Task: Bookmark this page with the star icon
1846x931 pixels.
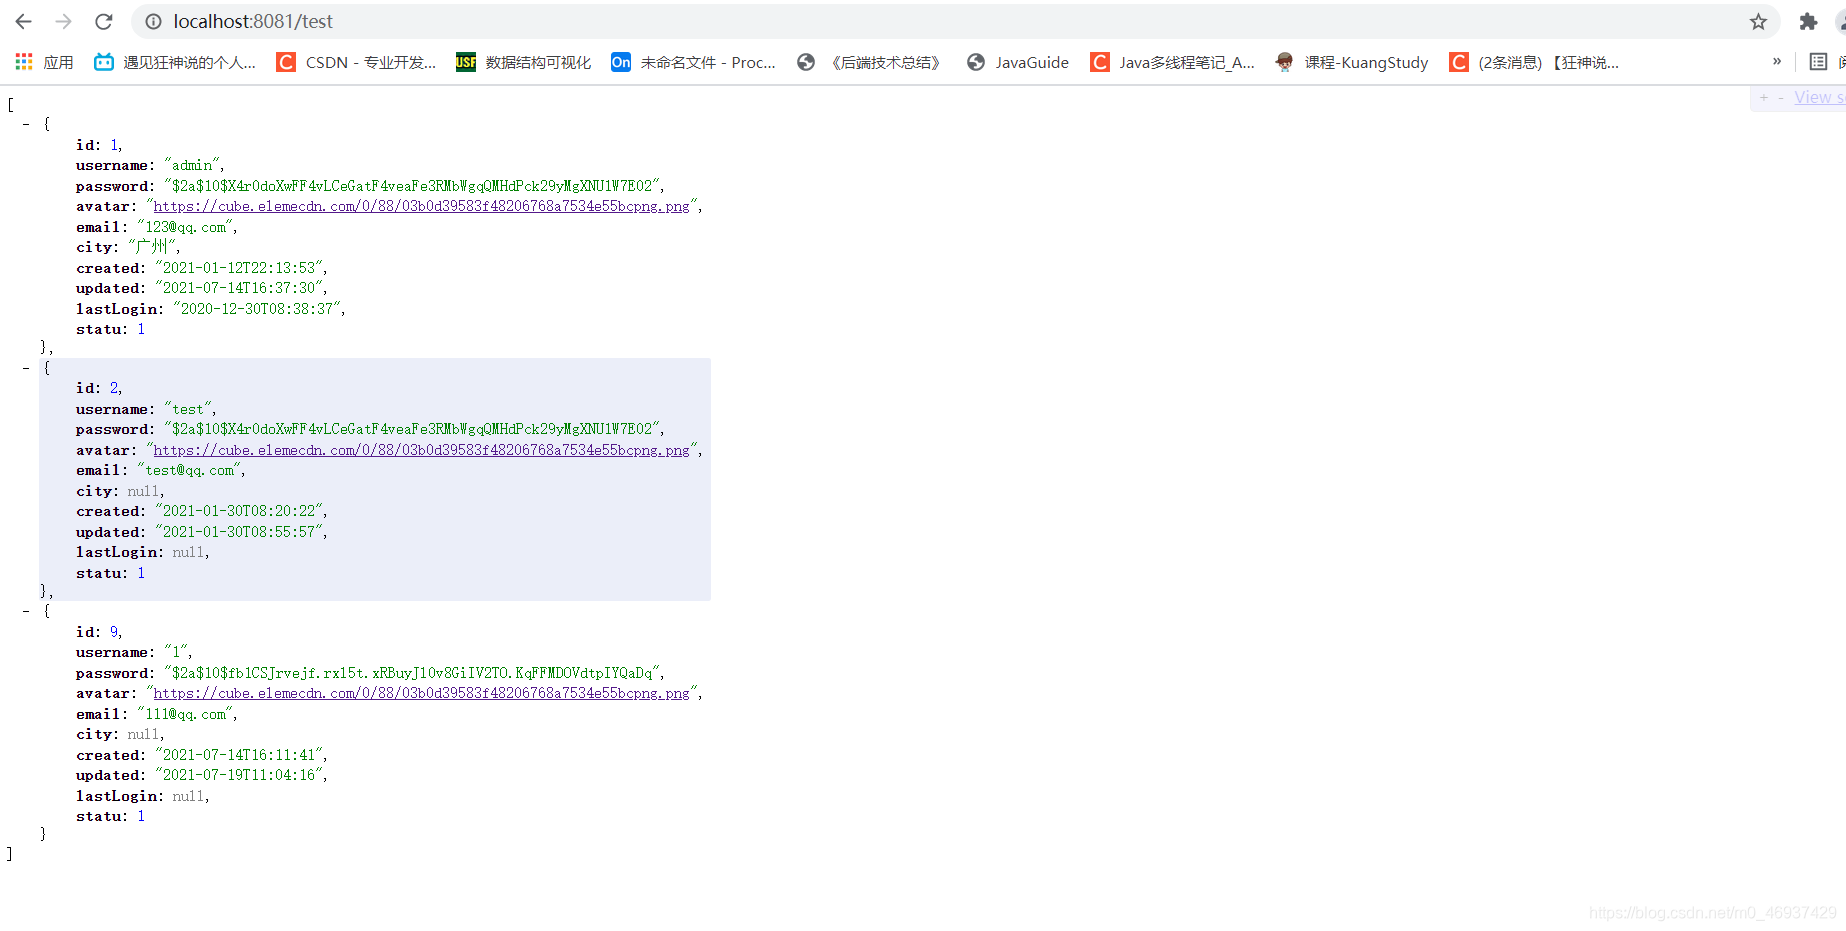Action: pyautogui.click(x=1758, y=21)
